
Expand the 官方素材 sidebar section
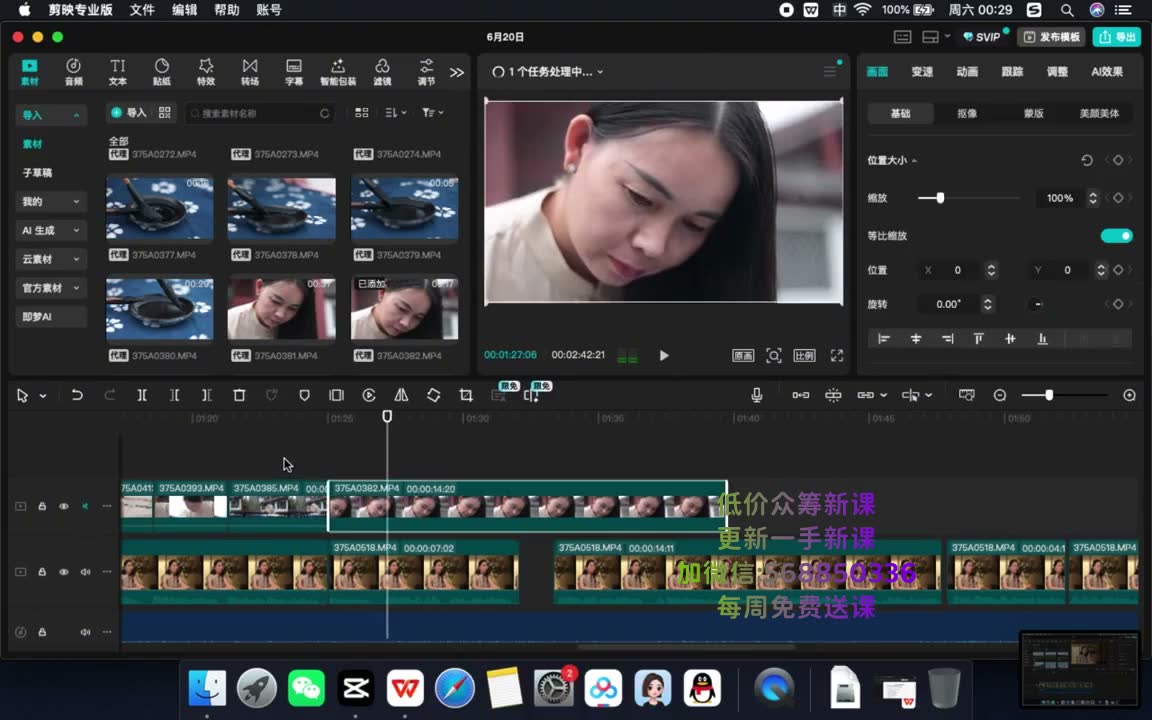tap(51, 288)
